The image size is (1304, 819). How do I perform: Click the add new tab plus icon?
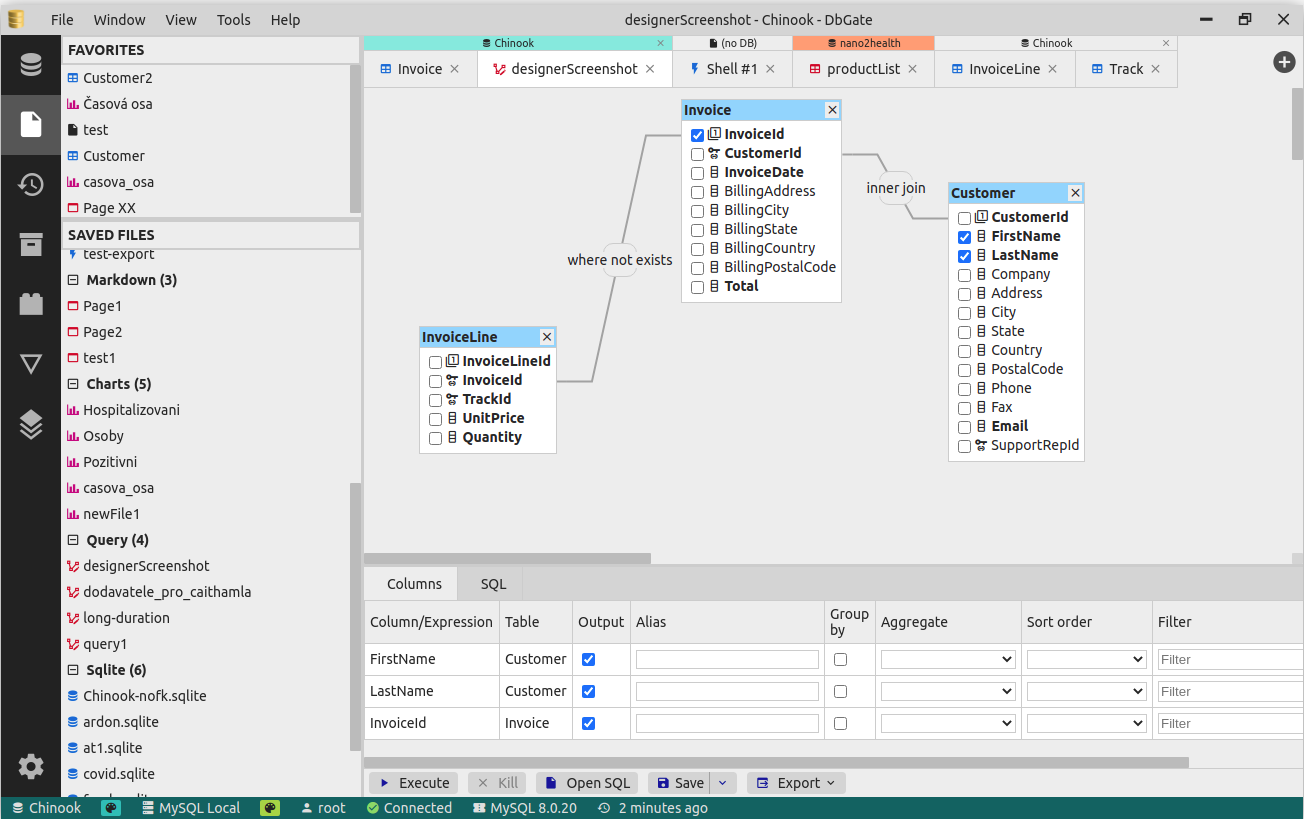click(1284, 62)
